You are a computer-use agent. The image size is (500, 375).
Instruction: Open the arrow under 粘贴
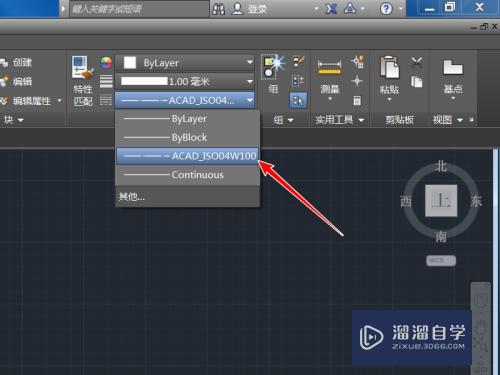(x=389, y=99)
